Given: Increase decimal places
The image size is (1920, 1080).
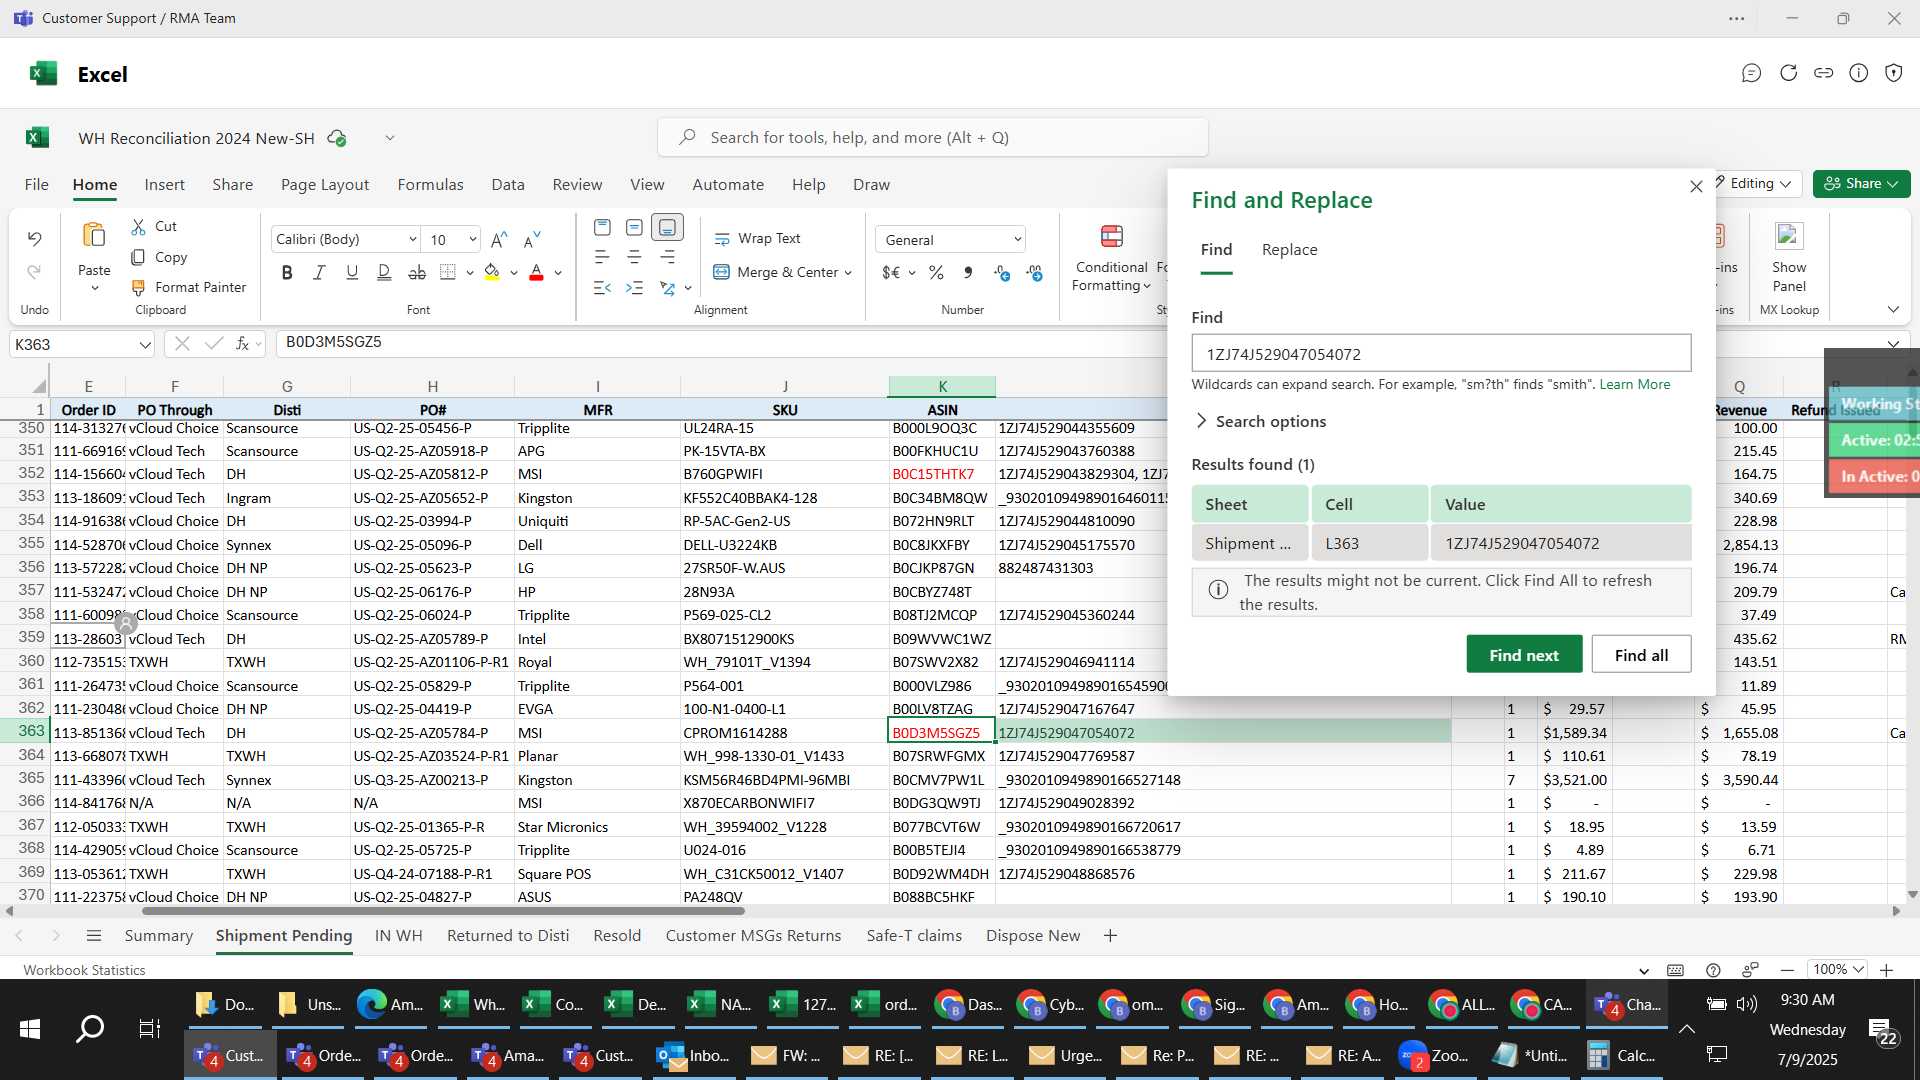Looking at the screenshot, I should [x=1035, y=273].
